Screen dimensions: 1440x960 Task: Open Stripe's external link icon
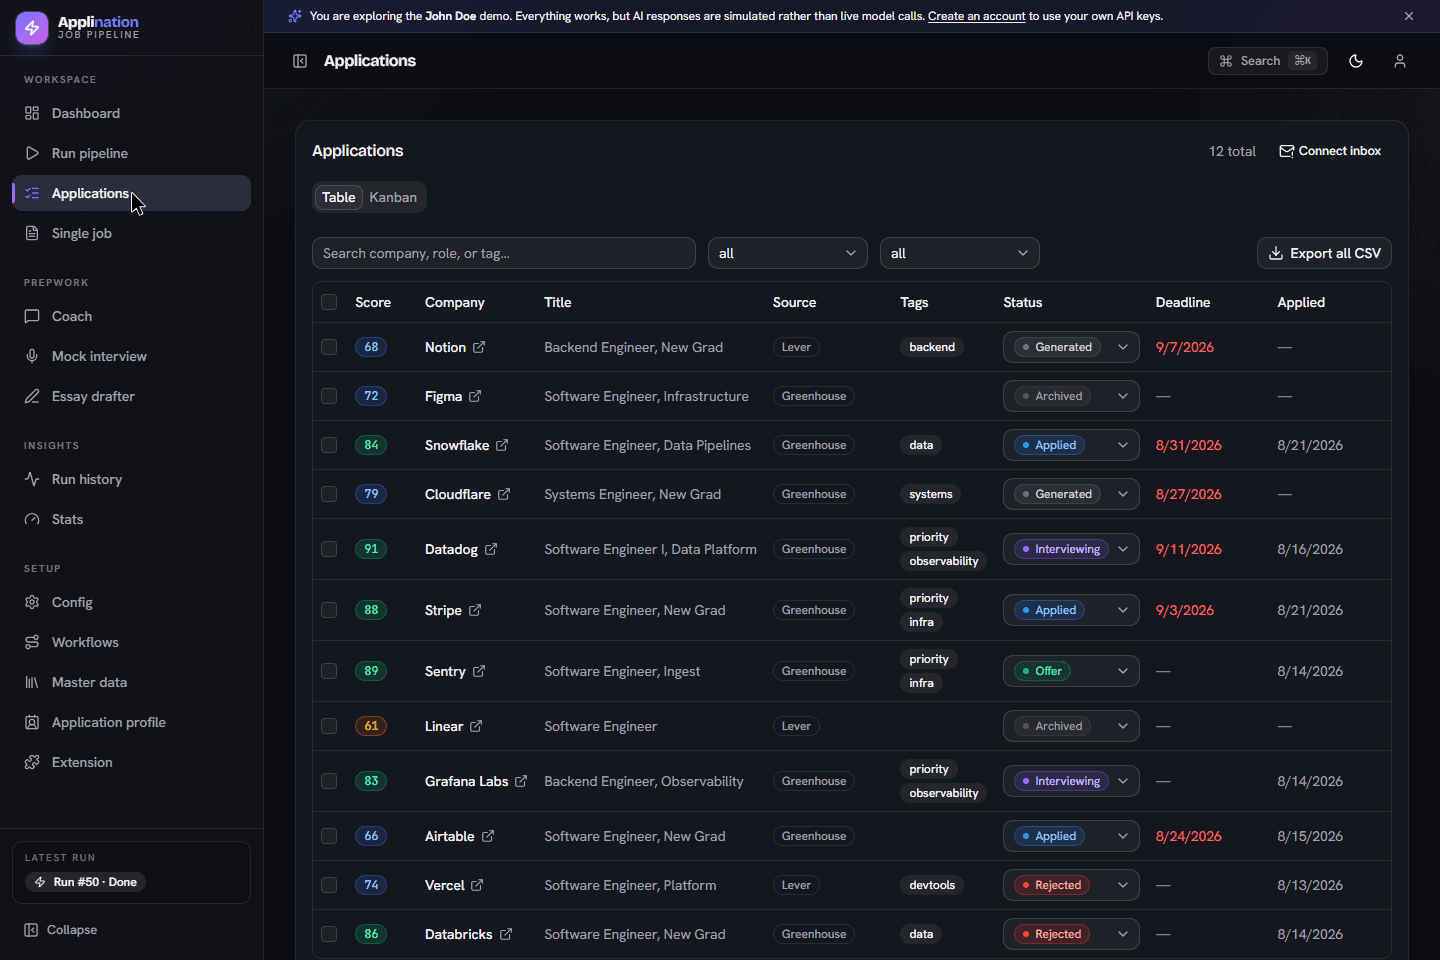tap(475, 610)
